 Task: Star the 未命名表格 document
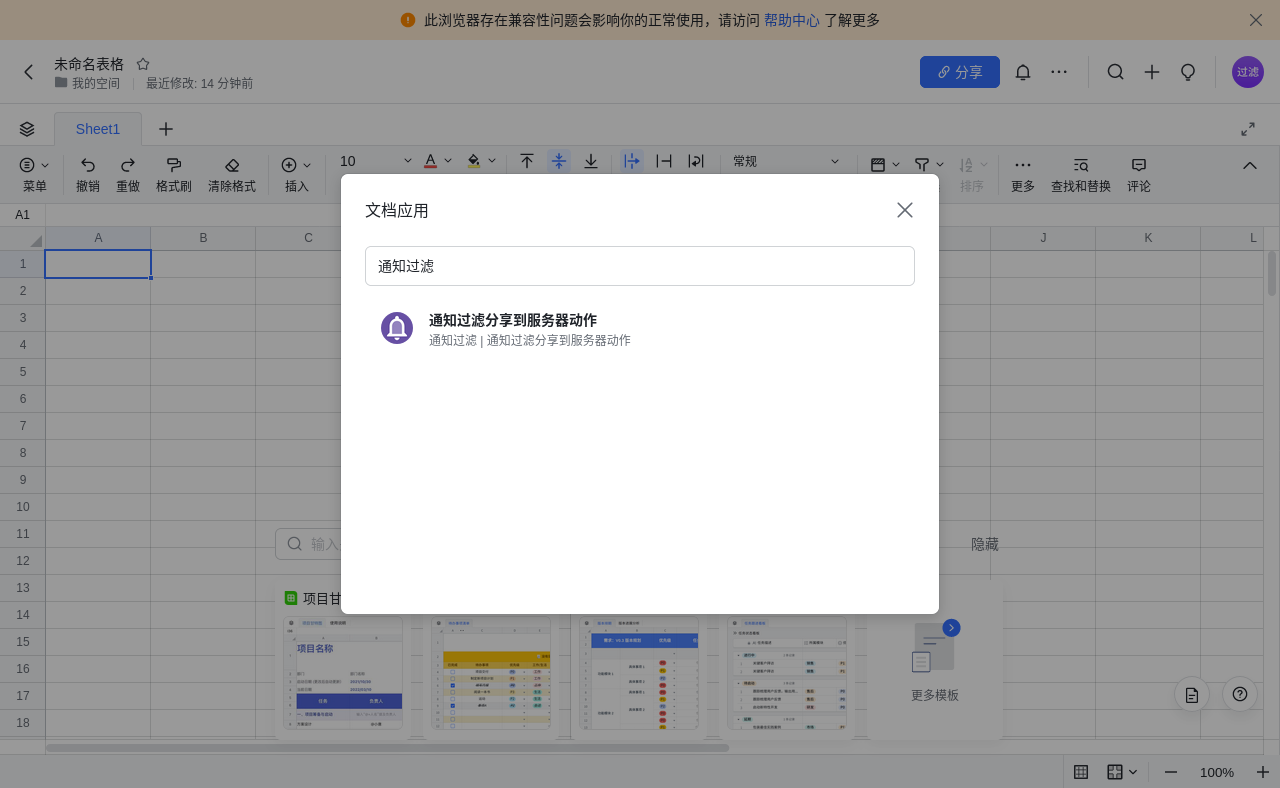click(x=143, y=64)
